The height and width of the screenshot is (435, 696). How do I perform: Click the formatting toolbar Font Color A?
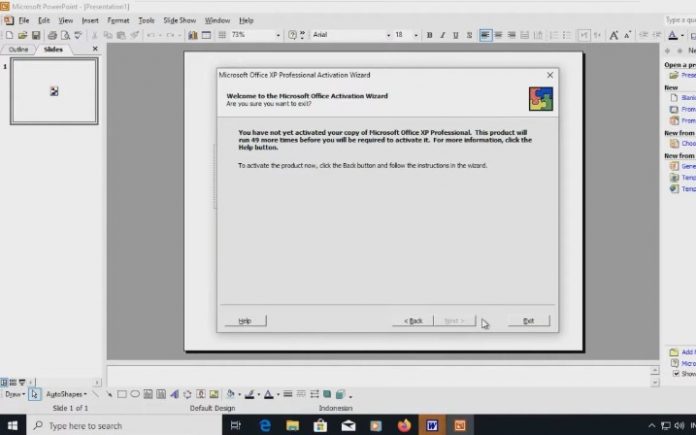673,35
